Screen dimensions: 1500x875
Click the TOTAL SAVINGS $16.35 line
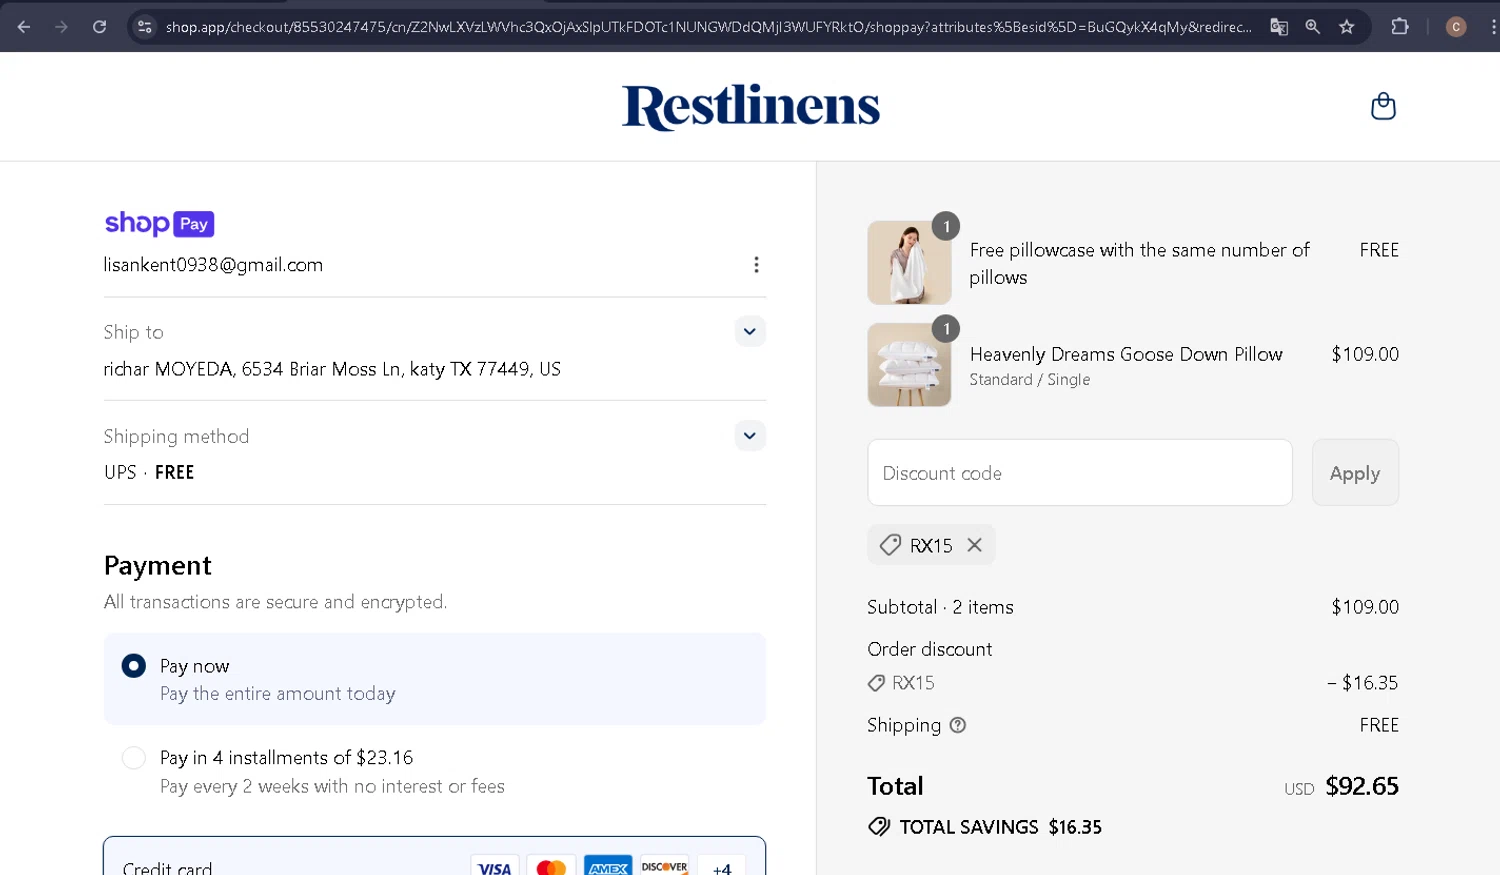point(985,827)
